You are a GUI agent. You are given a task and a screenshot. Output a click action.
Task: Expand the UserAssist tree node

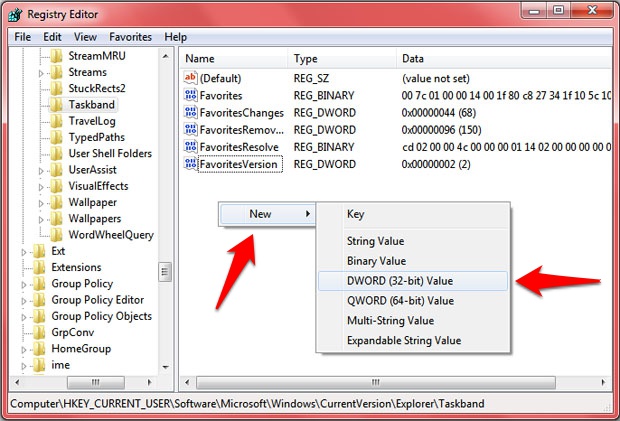tap(41, 171)
